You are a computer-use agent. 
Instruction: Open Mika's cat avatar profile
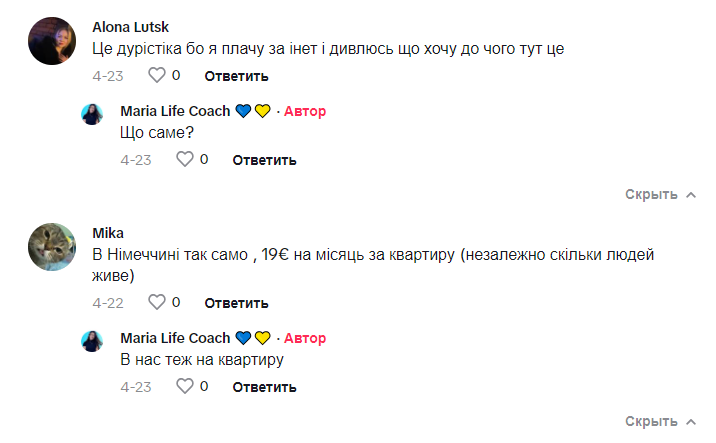click(x=53, y=248)
